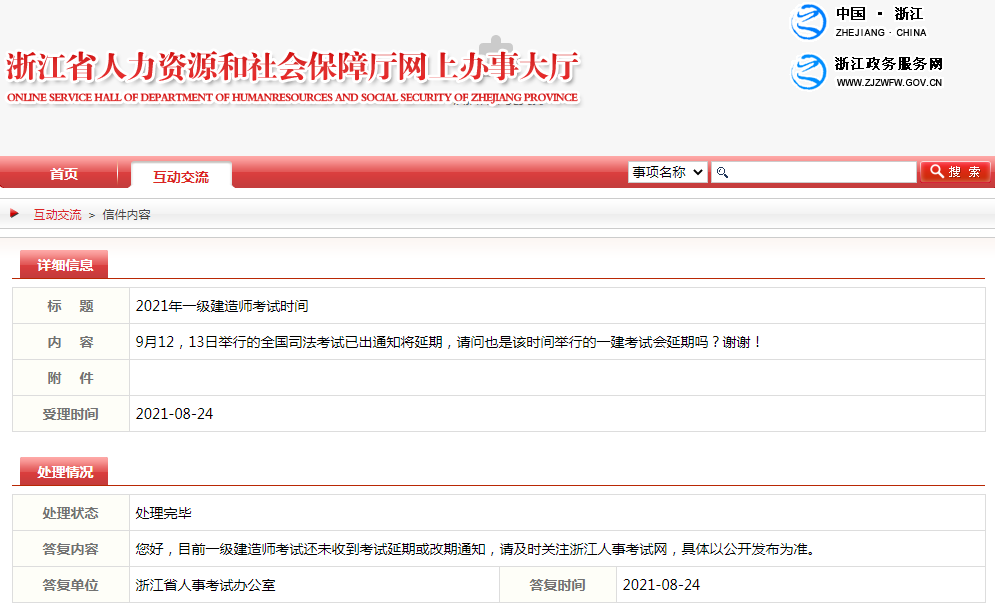The image size is (995, 611).
Task: Select the 互动交流 navigation tab
Action: [181, 177]
